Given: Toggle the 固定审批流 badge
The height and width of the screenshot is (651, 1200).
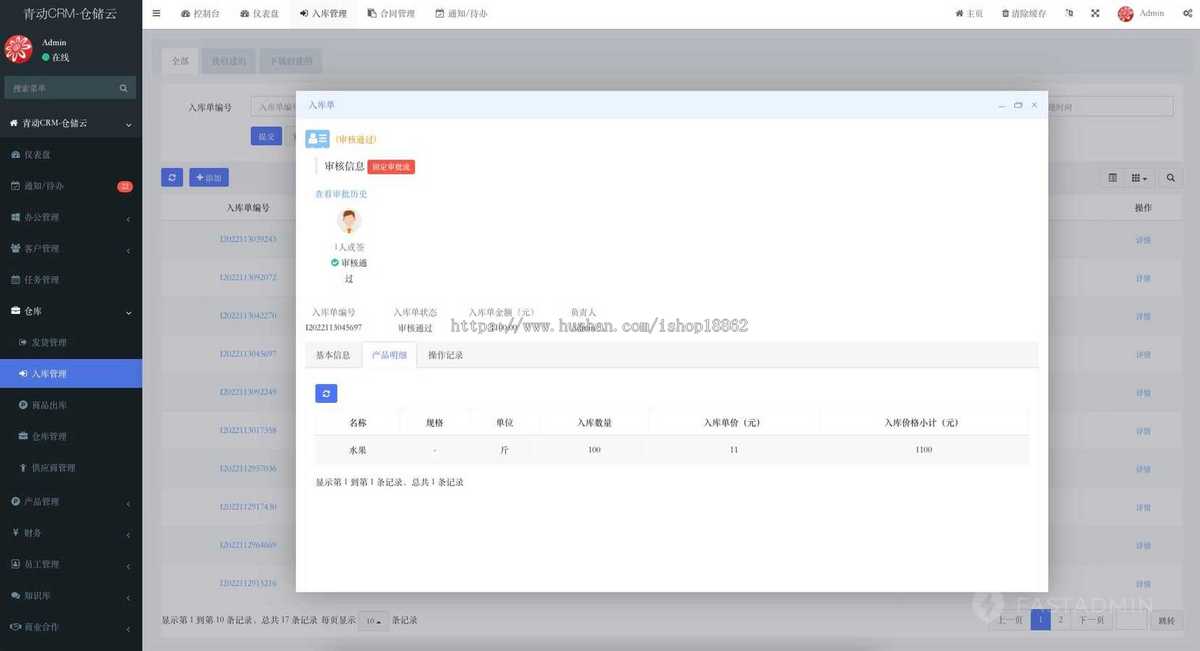Looking at the screenshot, I should coord(389,167).
